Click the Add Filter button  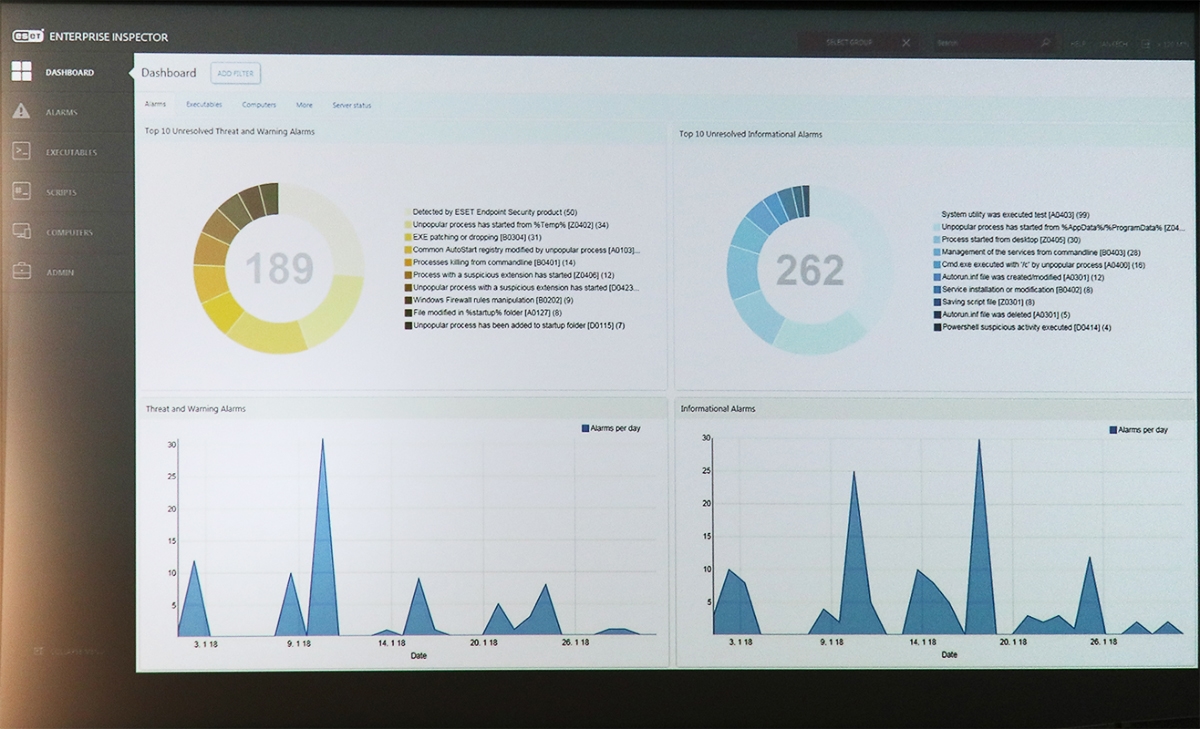(236, 73)
